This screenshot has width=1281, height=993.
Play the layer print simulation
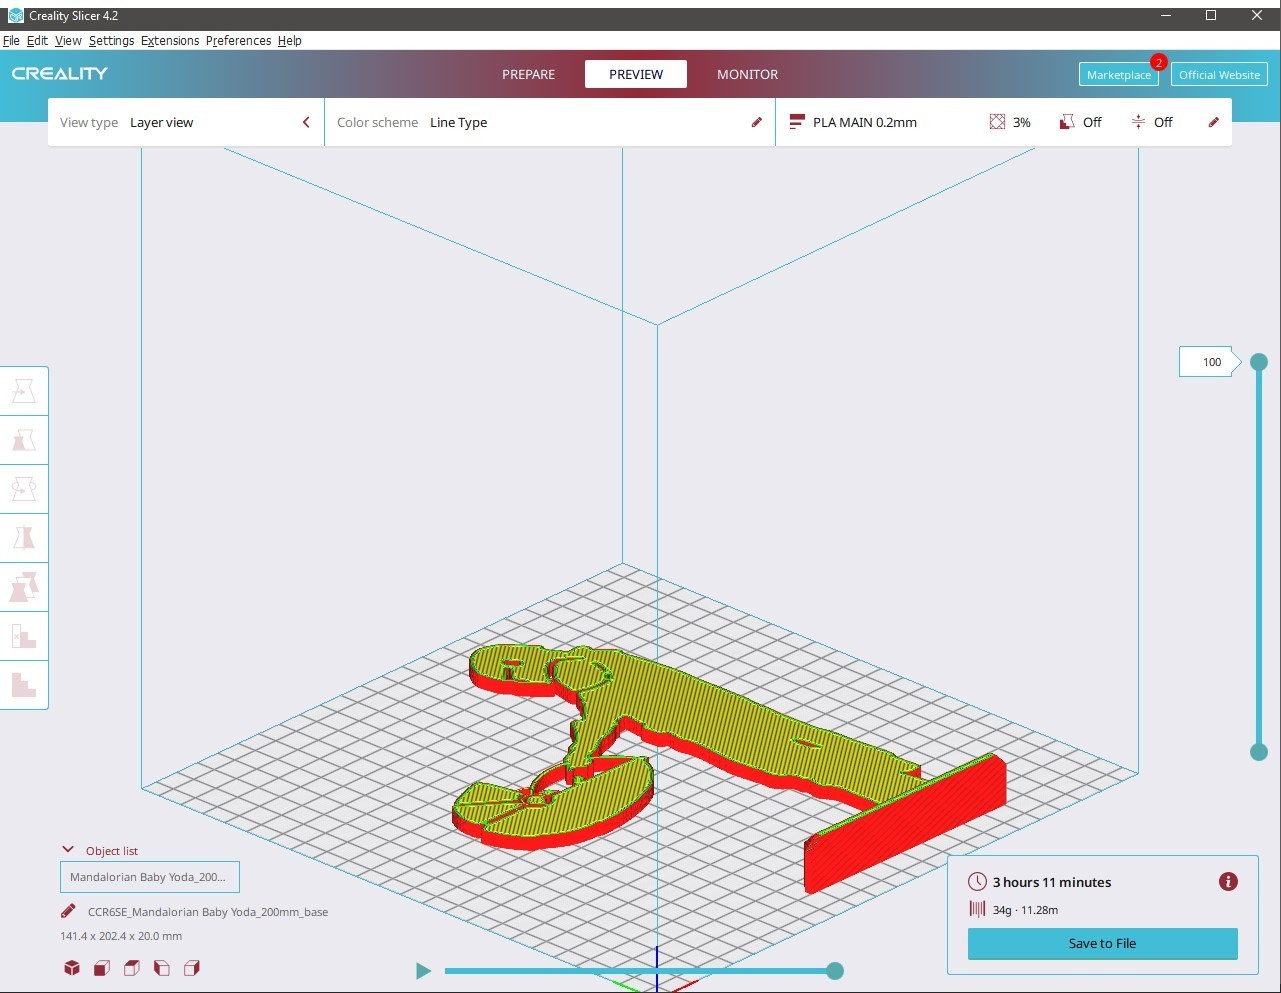[x=423, y=970]
